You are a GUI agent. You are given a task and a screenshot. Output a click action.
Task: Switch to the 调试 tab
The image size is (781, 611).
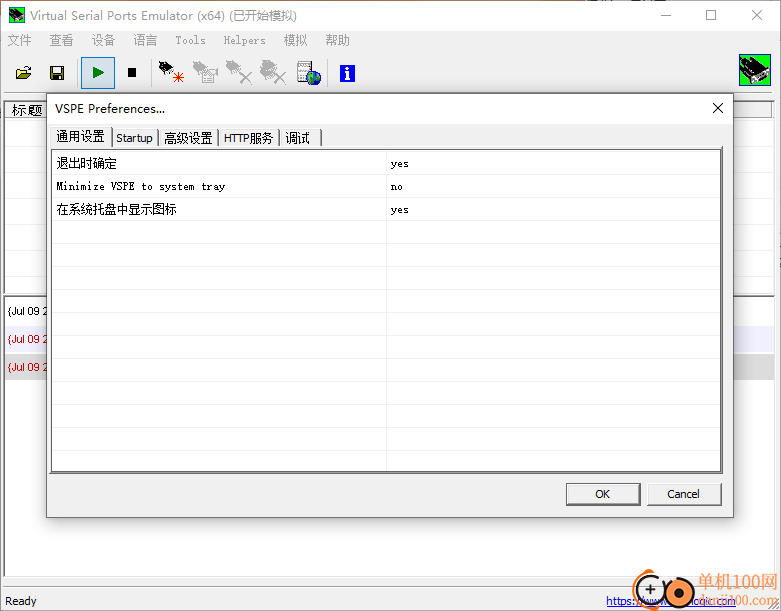pos(299,138)
